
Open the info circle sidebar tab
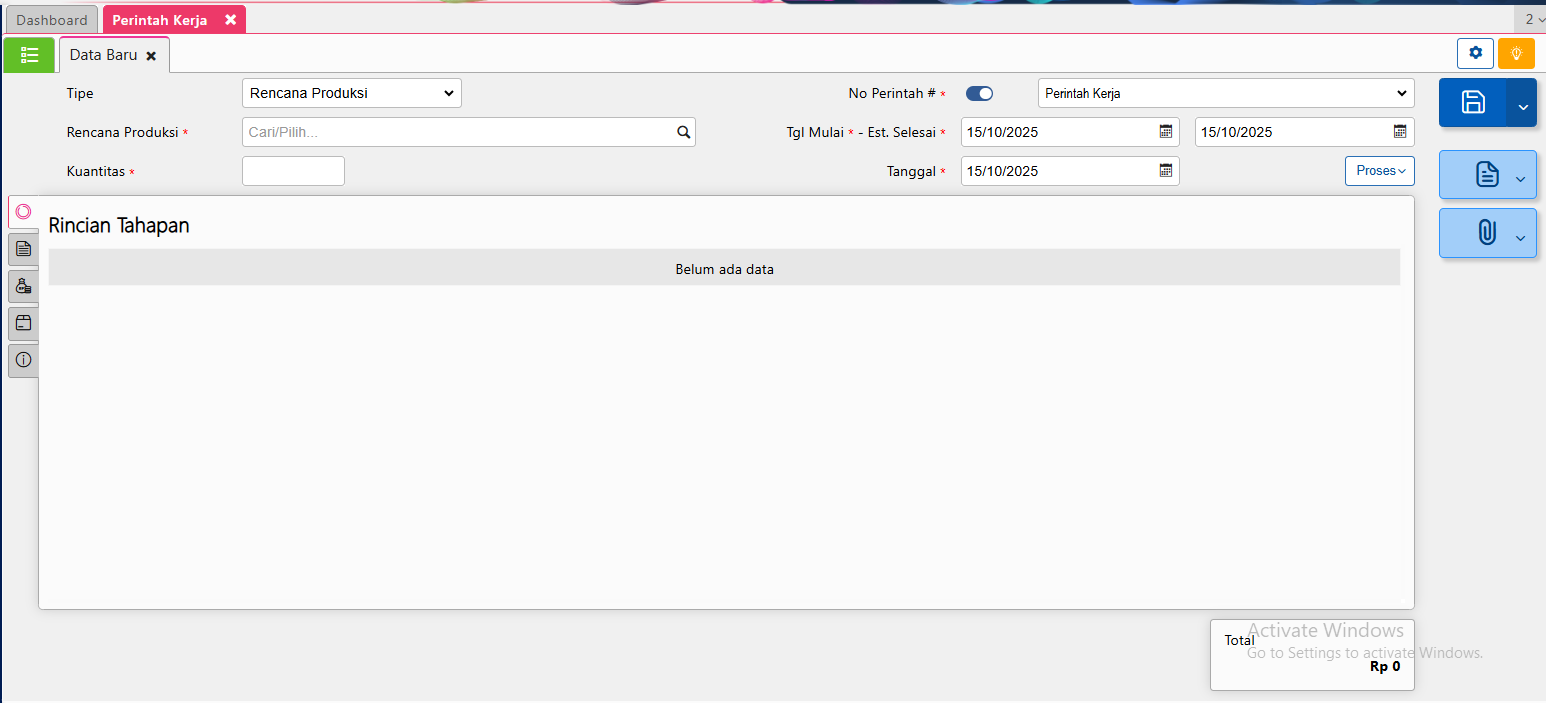tap(23, 360)
